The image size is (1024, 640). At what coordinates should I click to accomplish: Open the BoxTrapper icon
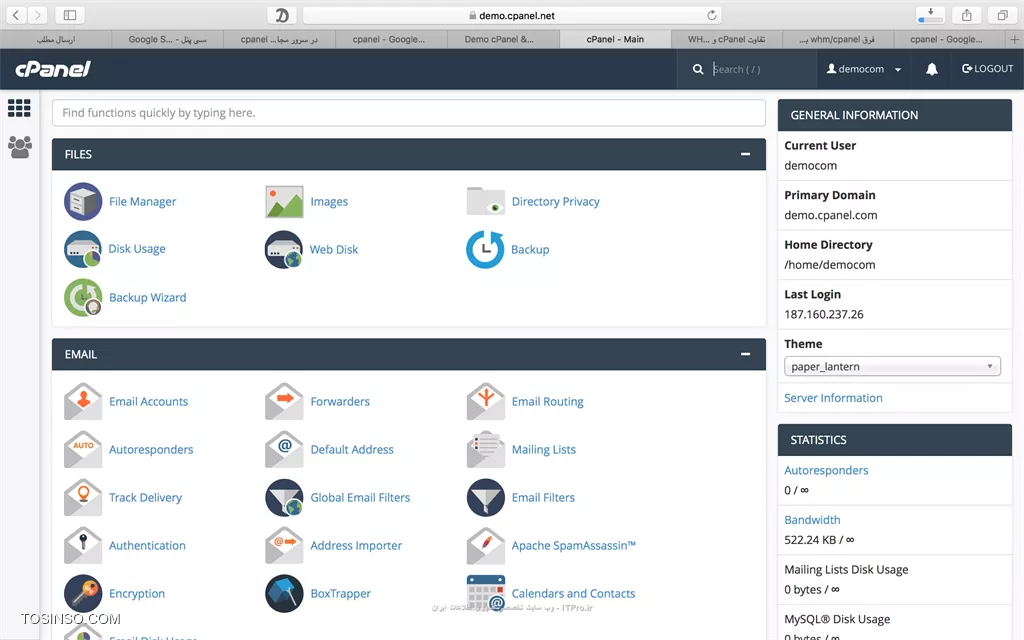[284, 594]
